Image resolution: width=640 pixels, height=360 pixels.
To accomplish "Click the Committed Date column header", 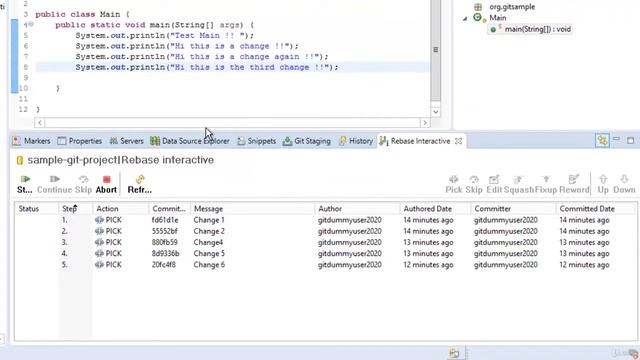I will [x=596, y=209].
